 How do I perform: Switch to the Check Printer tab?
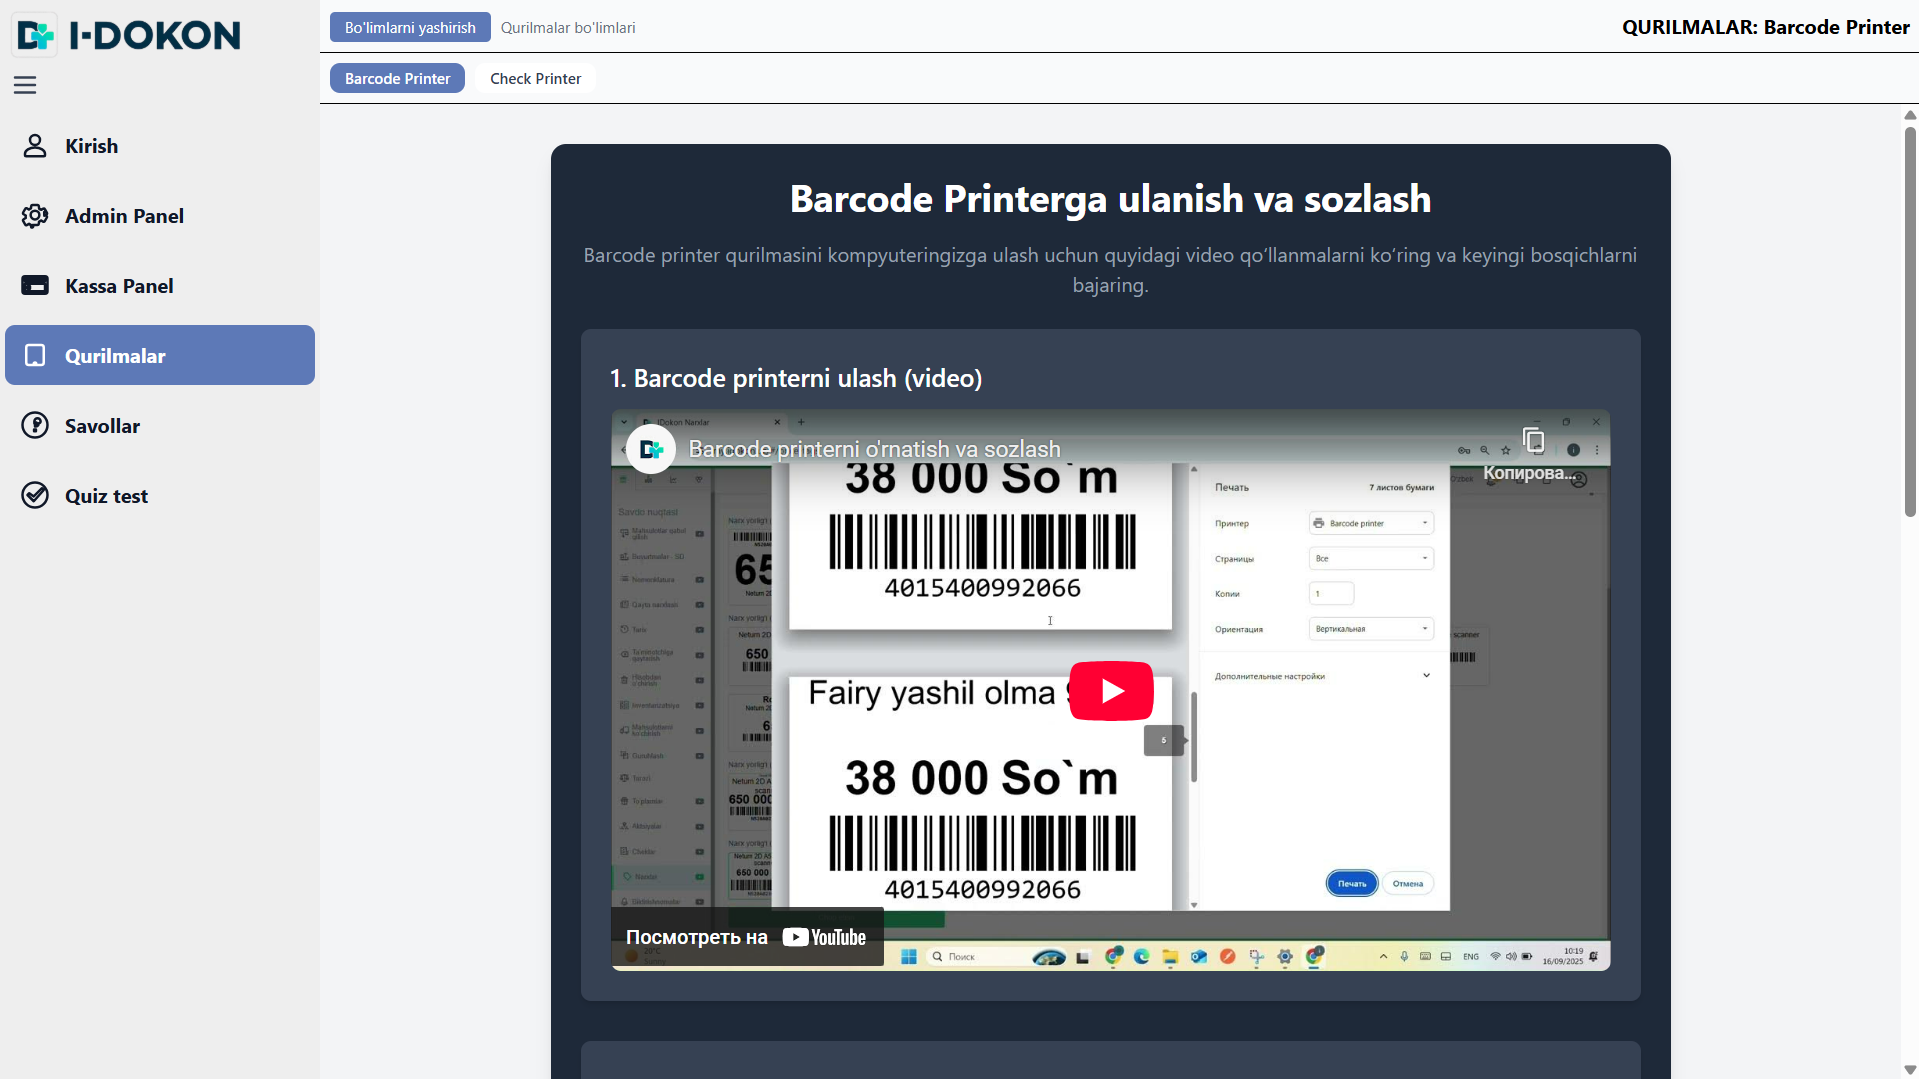coord(535,79)
